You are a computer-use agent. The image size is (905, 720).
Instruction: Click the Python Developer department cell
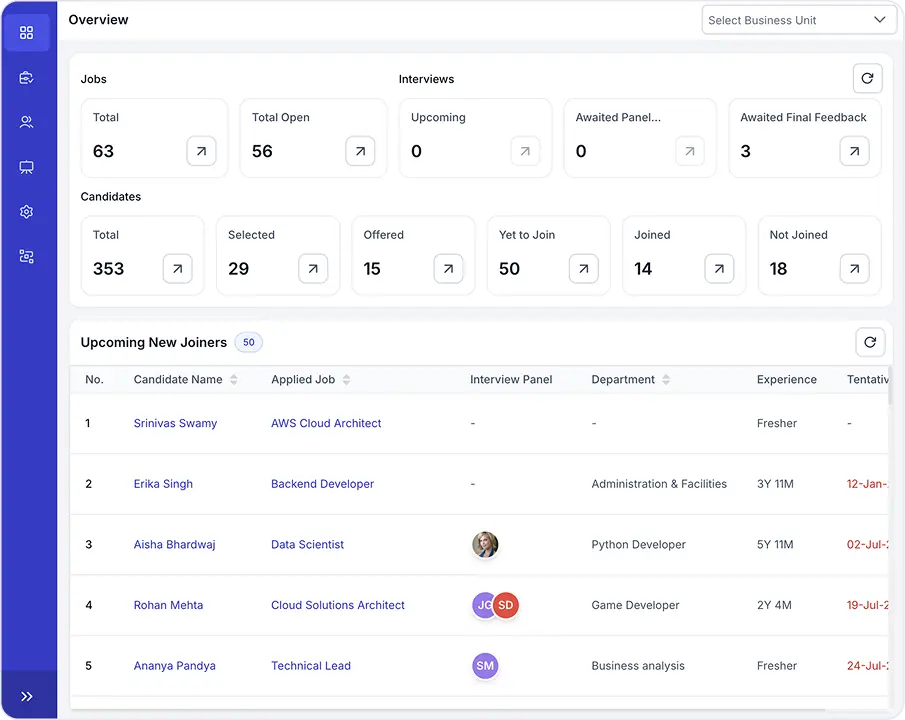click(638, 544)
